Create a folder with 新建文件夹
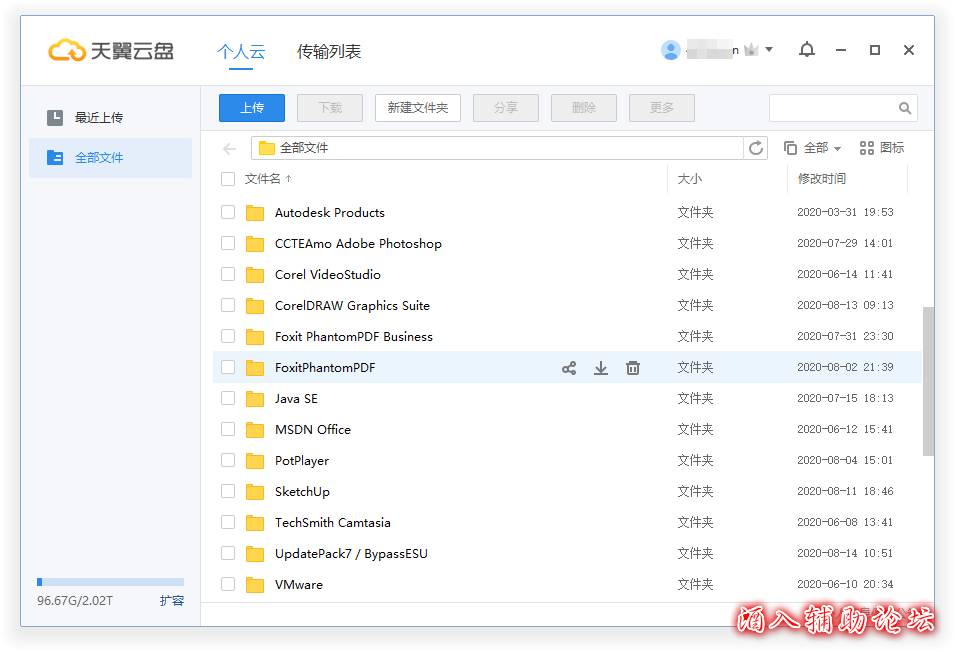Screen dimensions: 955x652 click(x=418, y=108)
